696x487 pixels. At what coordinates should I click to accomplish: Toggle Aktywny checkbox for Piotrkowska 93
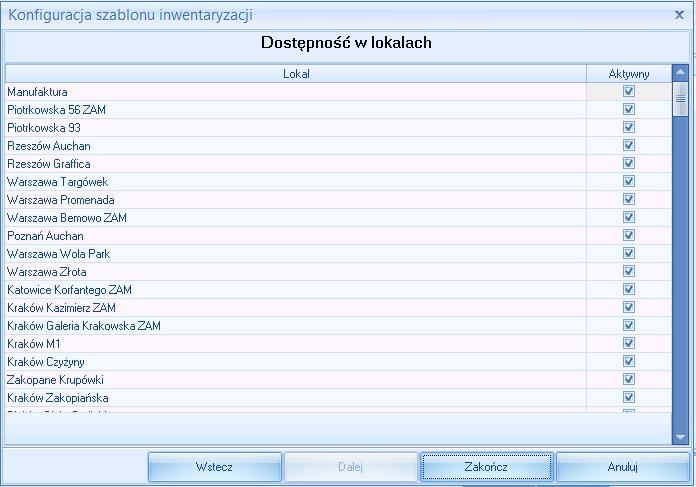[x=629, y=127]
